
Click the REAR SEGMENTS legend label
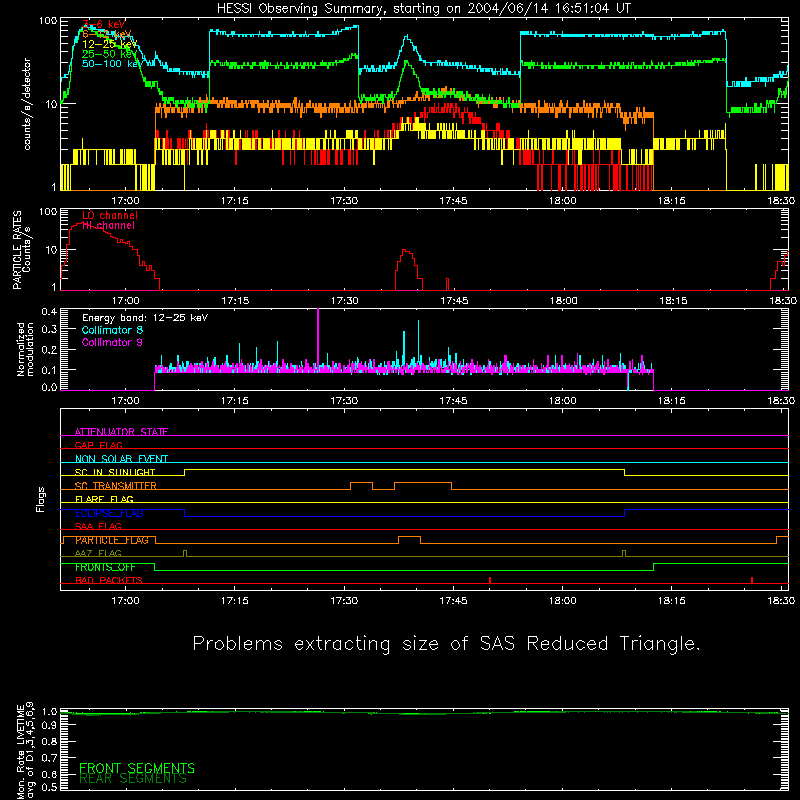tap(133, 779)
